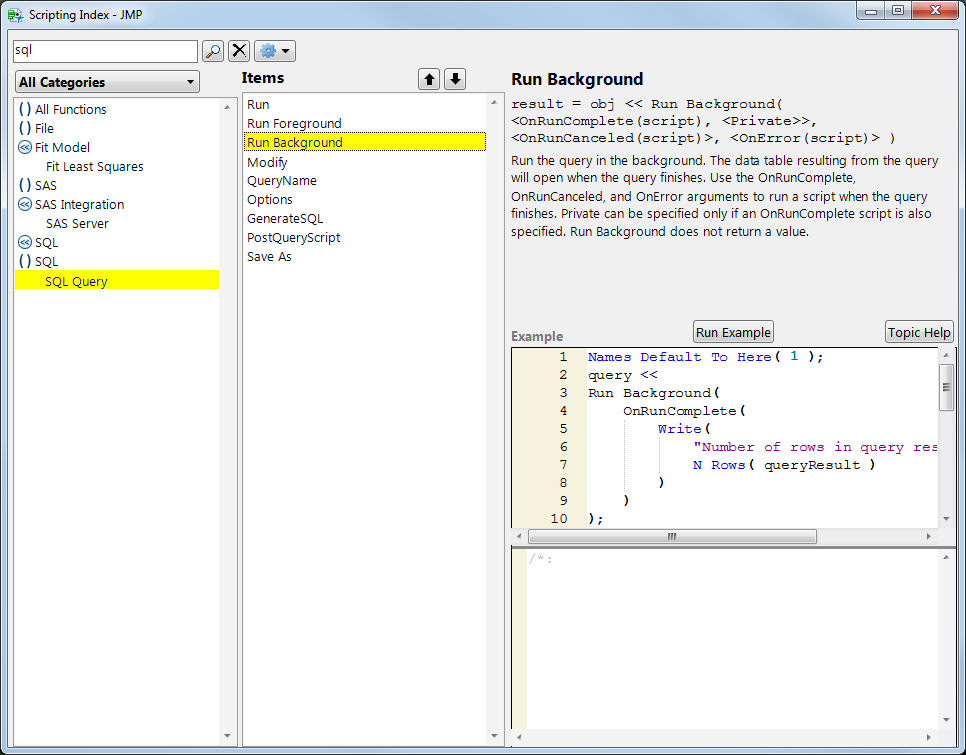The height and width of the screenshot is (755, 966).
Task: Click the down arrow above Items
Action: (x=455, y=80)
